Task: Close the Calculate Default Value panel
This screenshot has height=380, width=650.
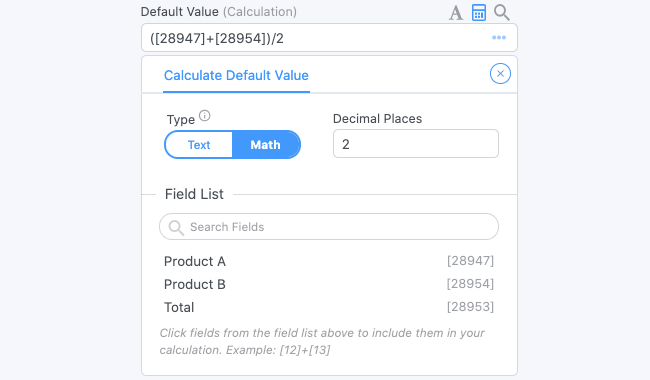Action: 500,74
